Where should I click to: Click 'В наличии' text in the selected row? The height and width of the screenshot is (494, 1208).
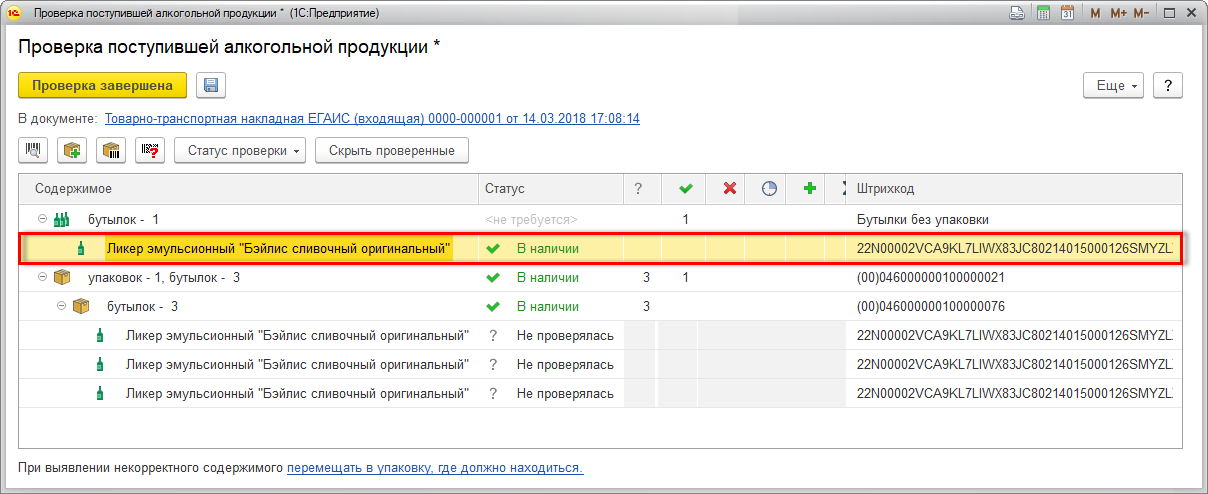547,248
